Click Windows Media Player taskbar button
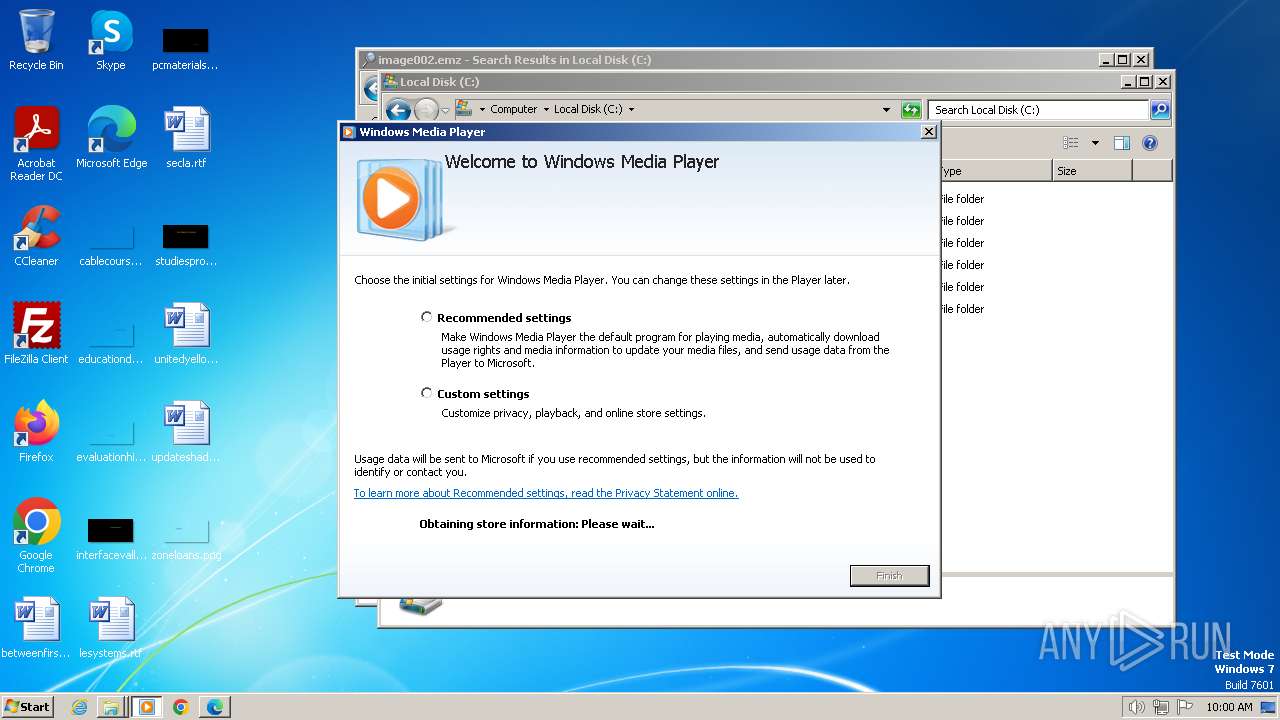Screen dimensions: 1280x720 [146, 707]
